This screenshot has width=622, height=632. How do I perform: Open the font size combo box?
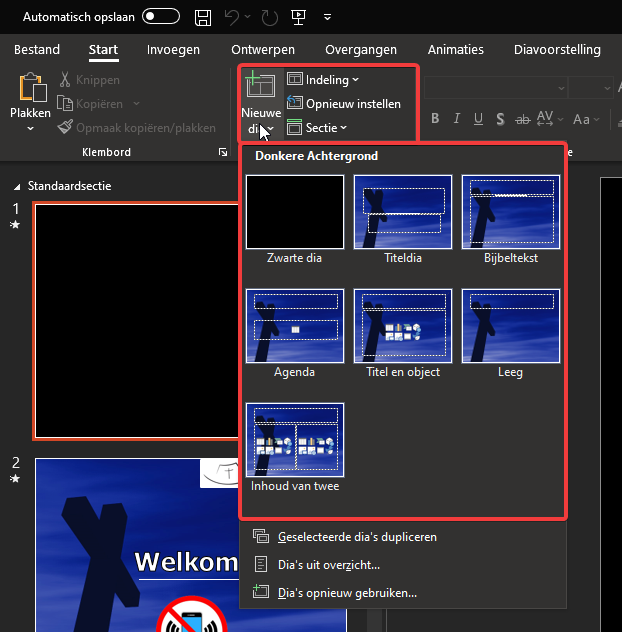click(x=591, y=87)
